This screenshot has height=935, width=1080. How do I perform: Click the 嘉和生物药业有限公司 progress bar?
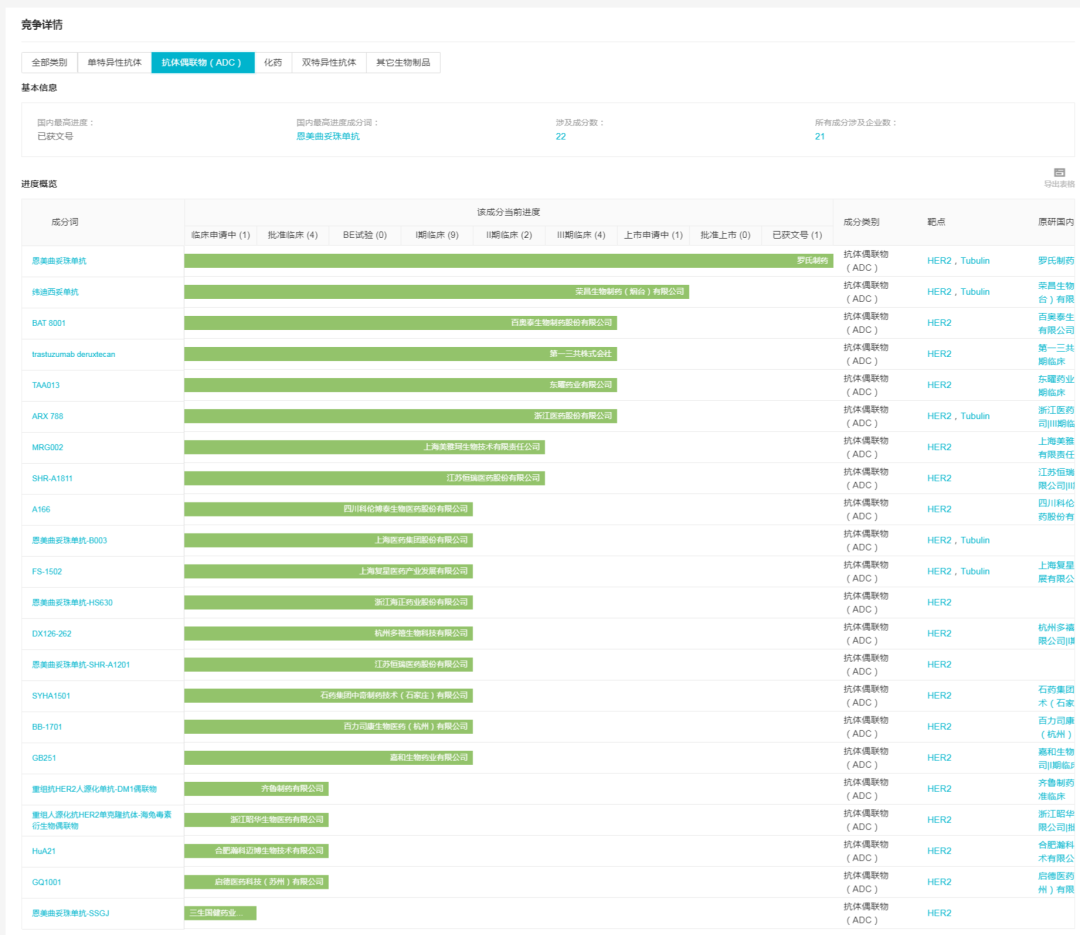click(329, 757)
